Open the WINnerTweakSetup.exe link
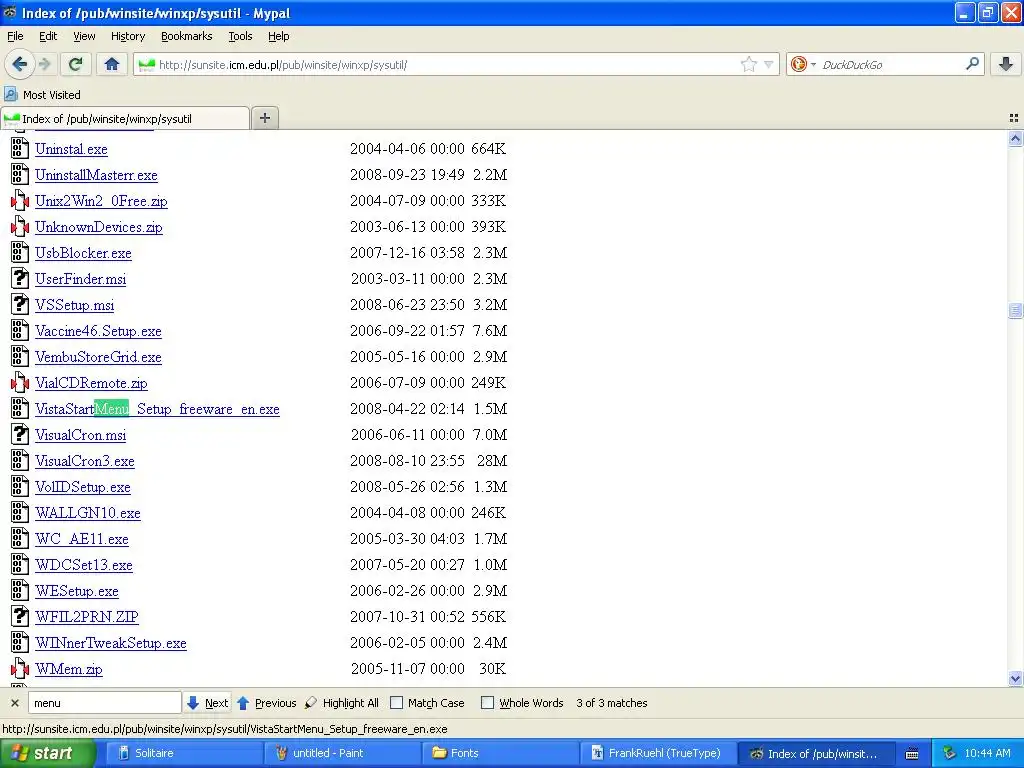1024x768 pixels. 111,643
